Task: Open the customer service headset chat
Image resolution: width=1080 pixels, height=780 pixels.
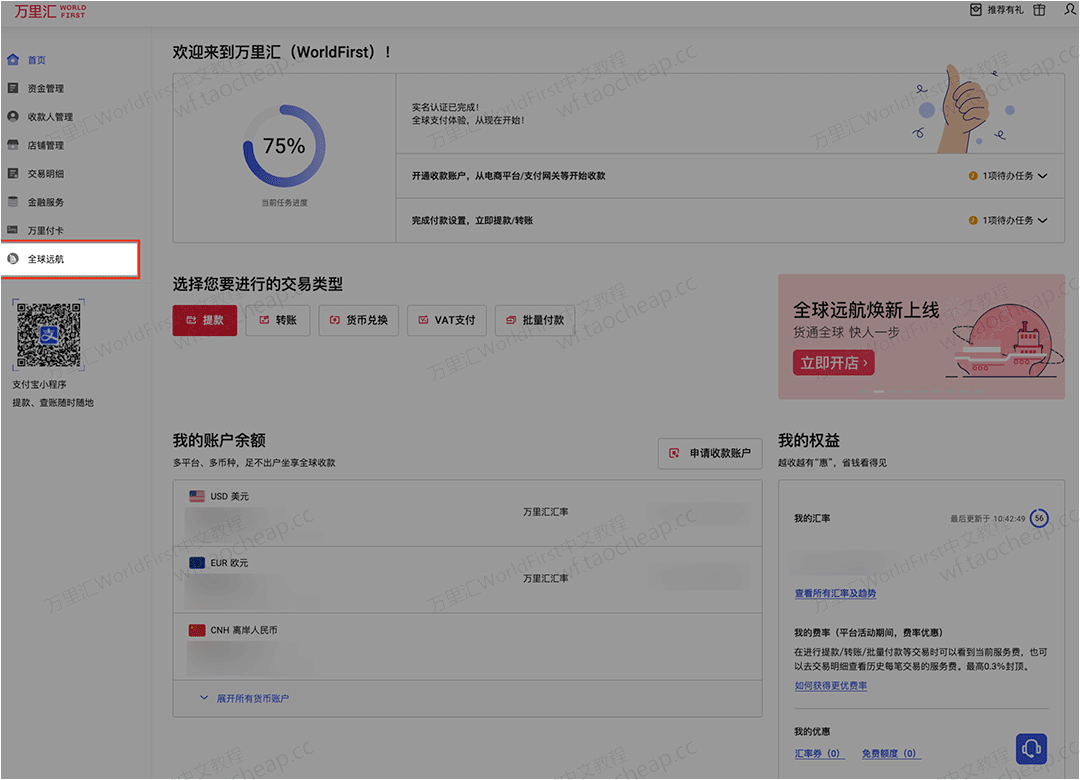Action: pyautogui.click(x=1031, y=748)
